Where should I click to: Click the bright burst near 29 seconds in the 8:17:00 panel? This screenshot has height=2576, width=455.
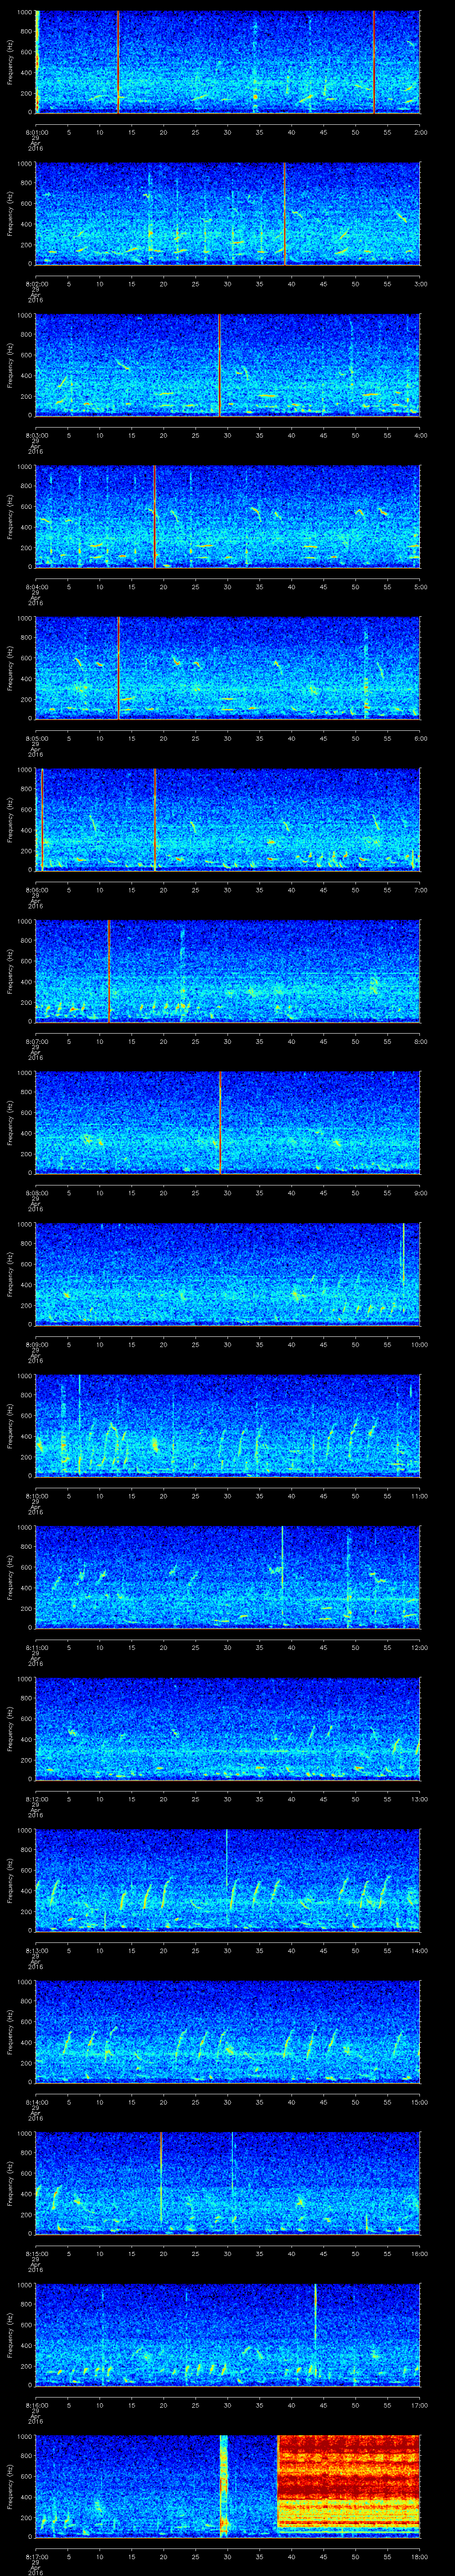pos(224,2486)
